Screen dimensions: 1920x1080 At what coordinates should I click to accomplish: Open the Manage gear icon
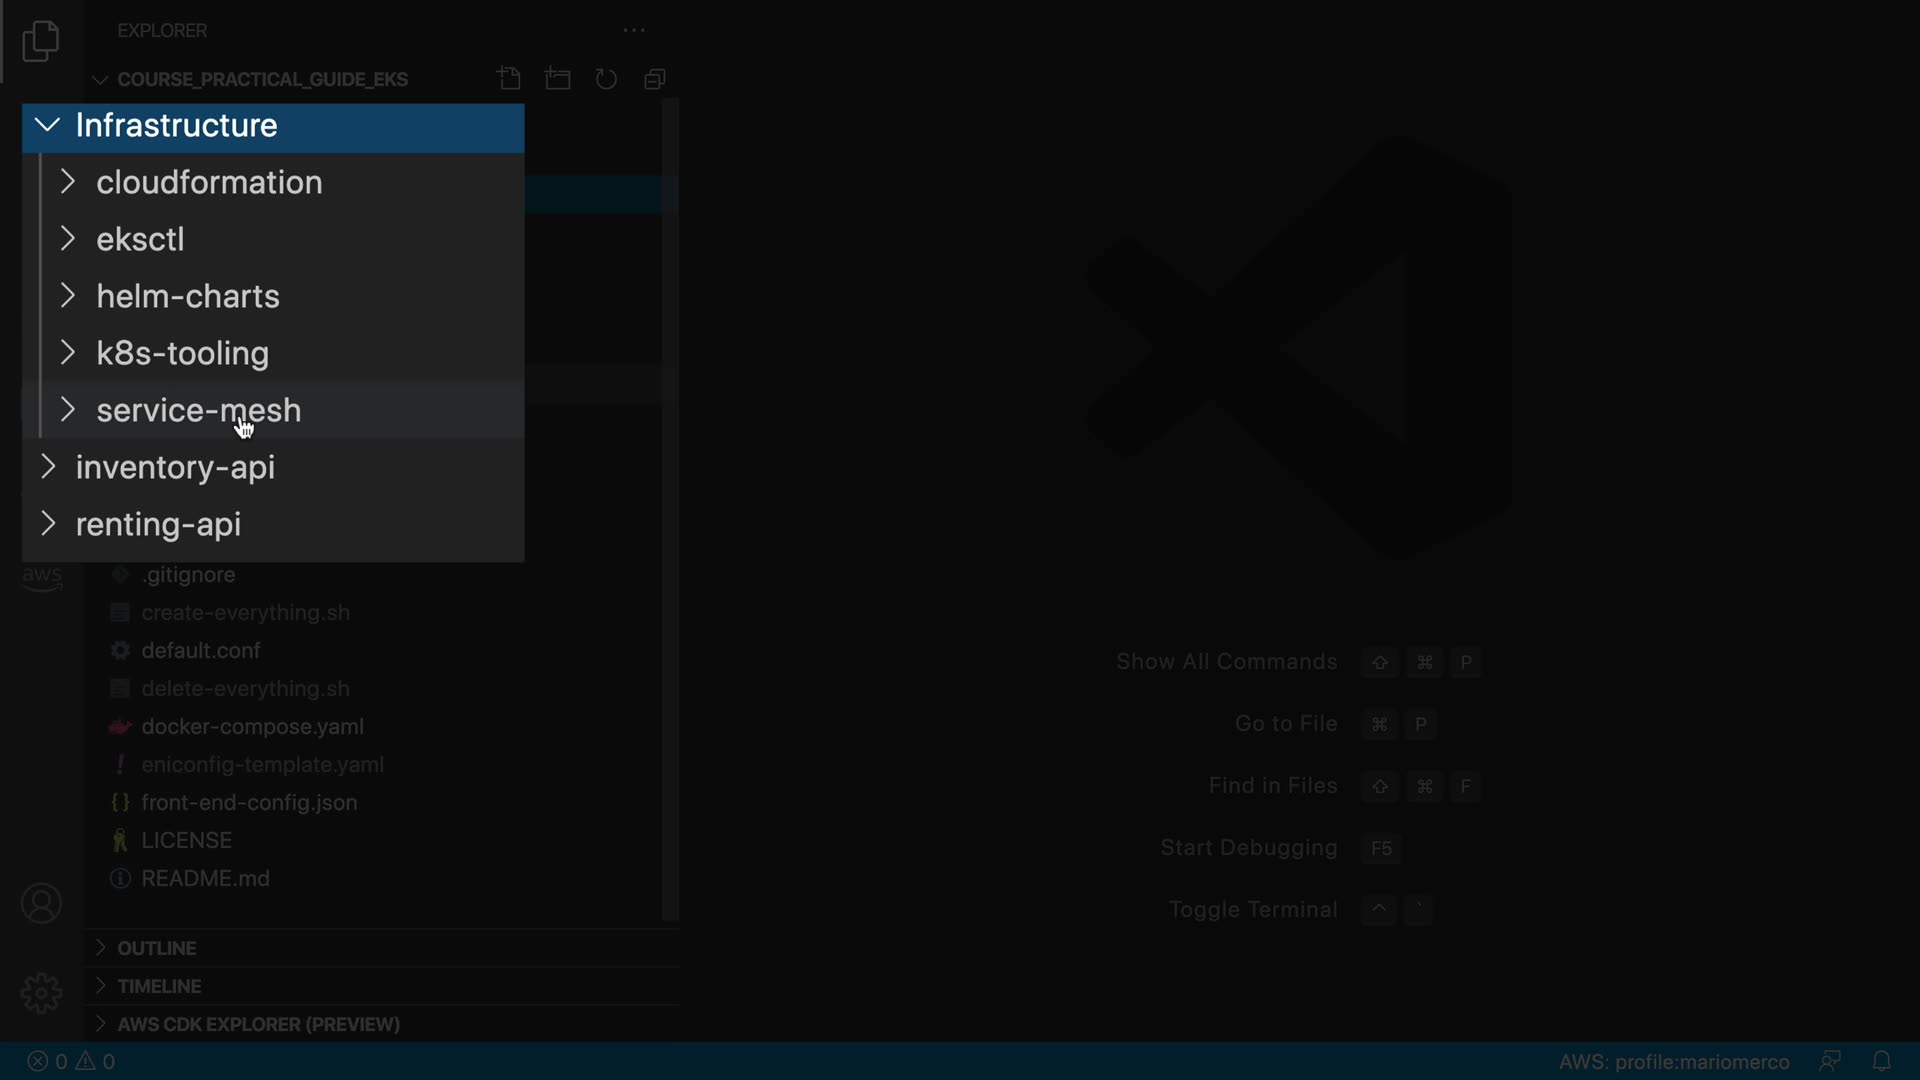41,993
